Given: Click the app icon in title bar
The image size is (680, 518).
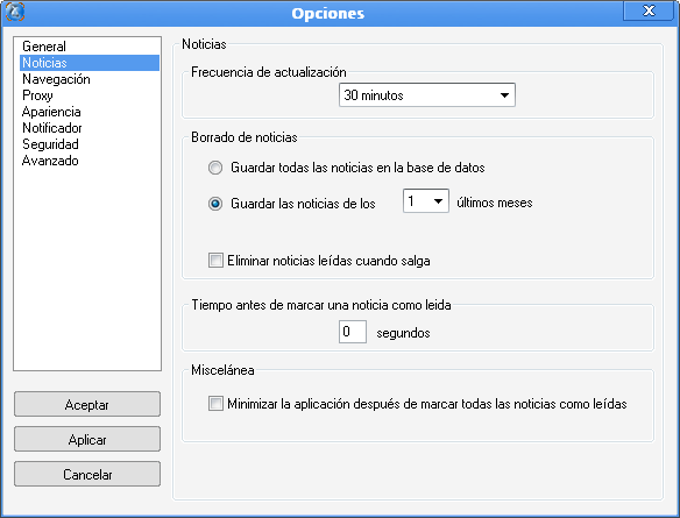Looking at the screenshot, I should (14, 12).
